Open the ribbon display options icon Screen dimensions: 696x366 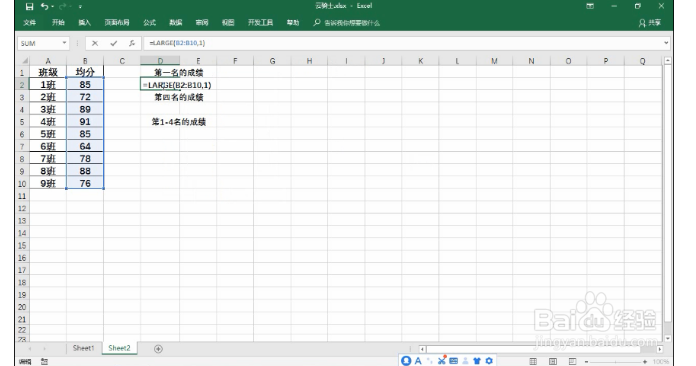coord(590,6)
